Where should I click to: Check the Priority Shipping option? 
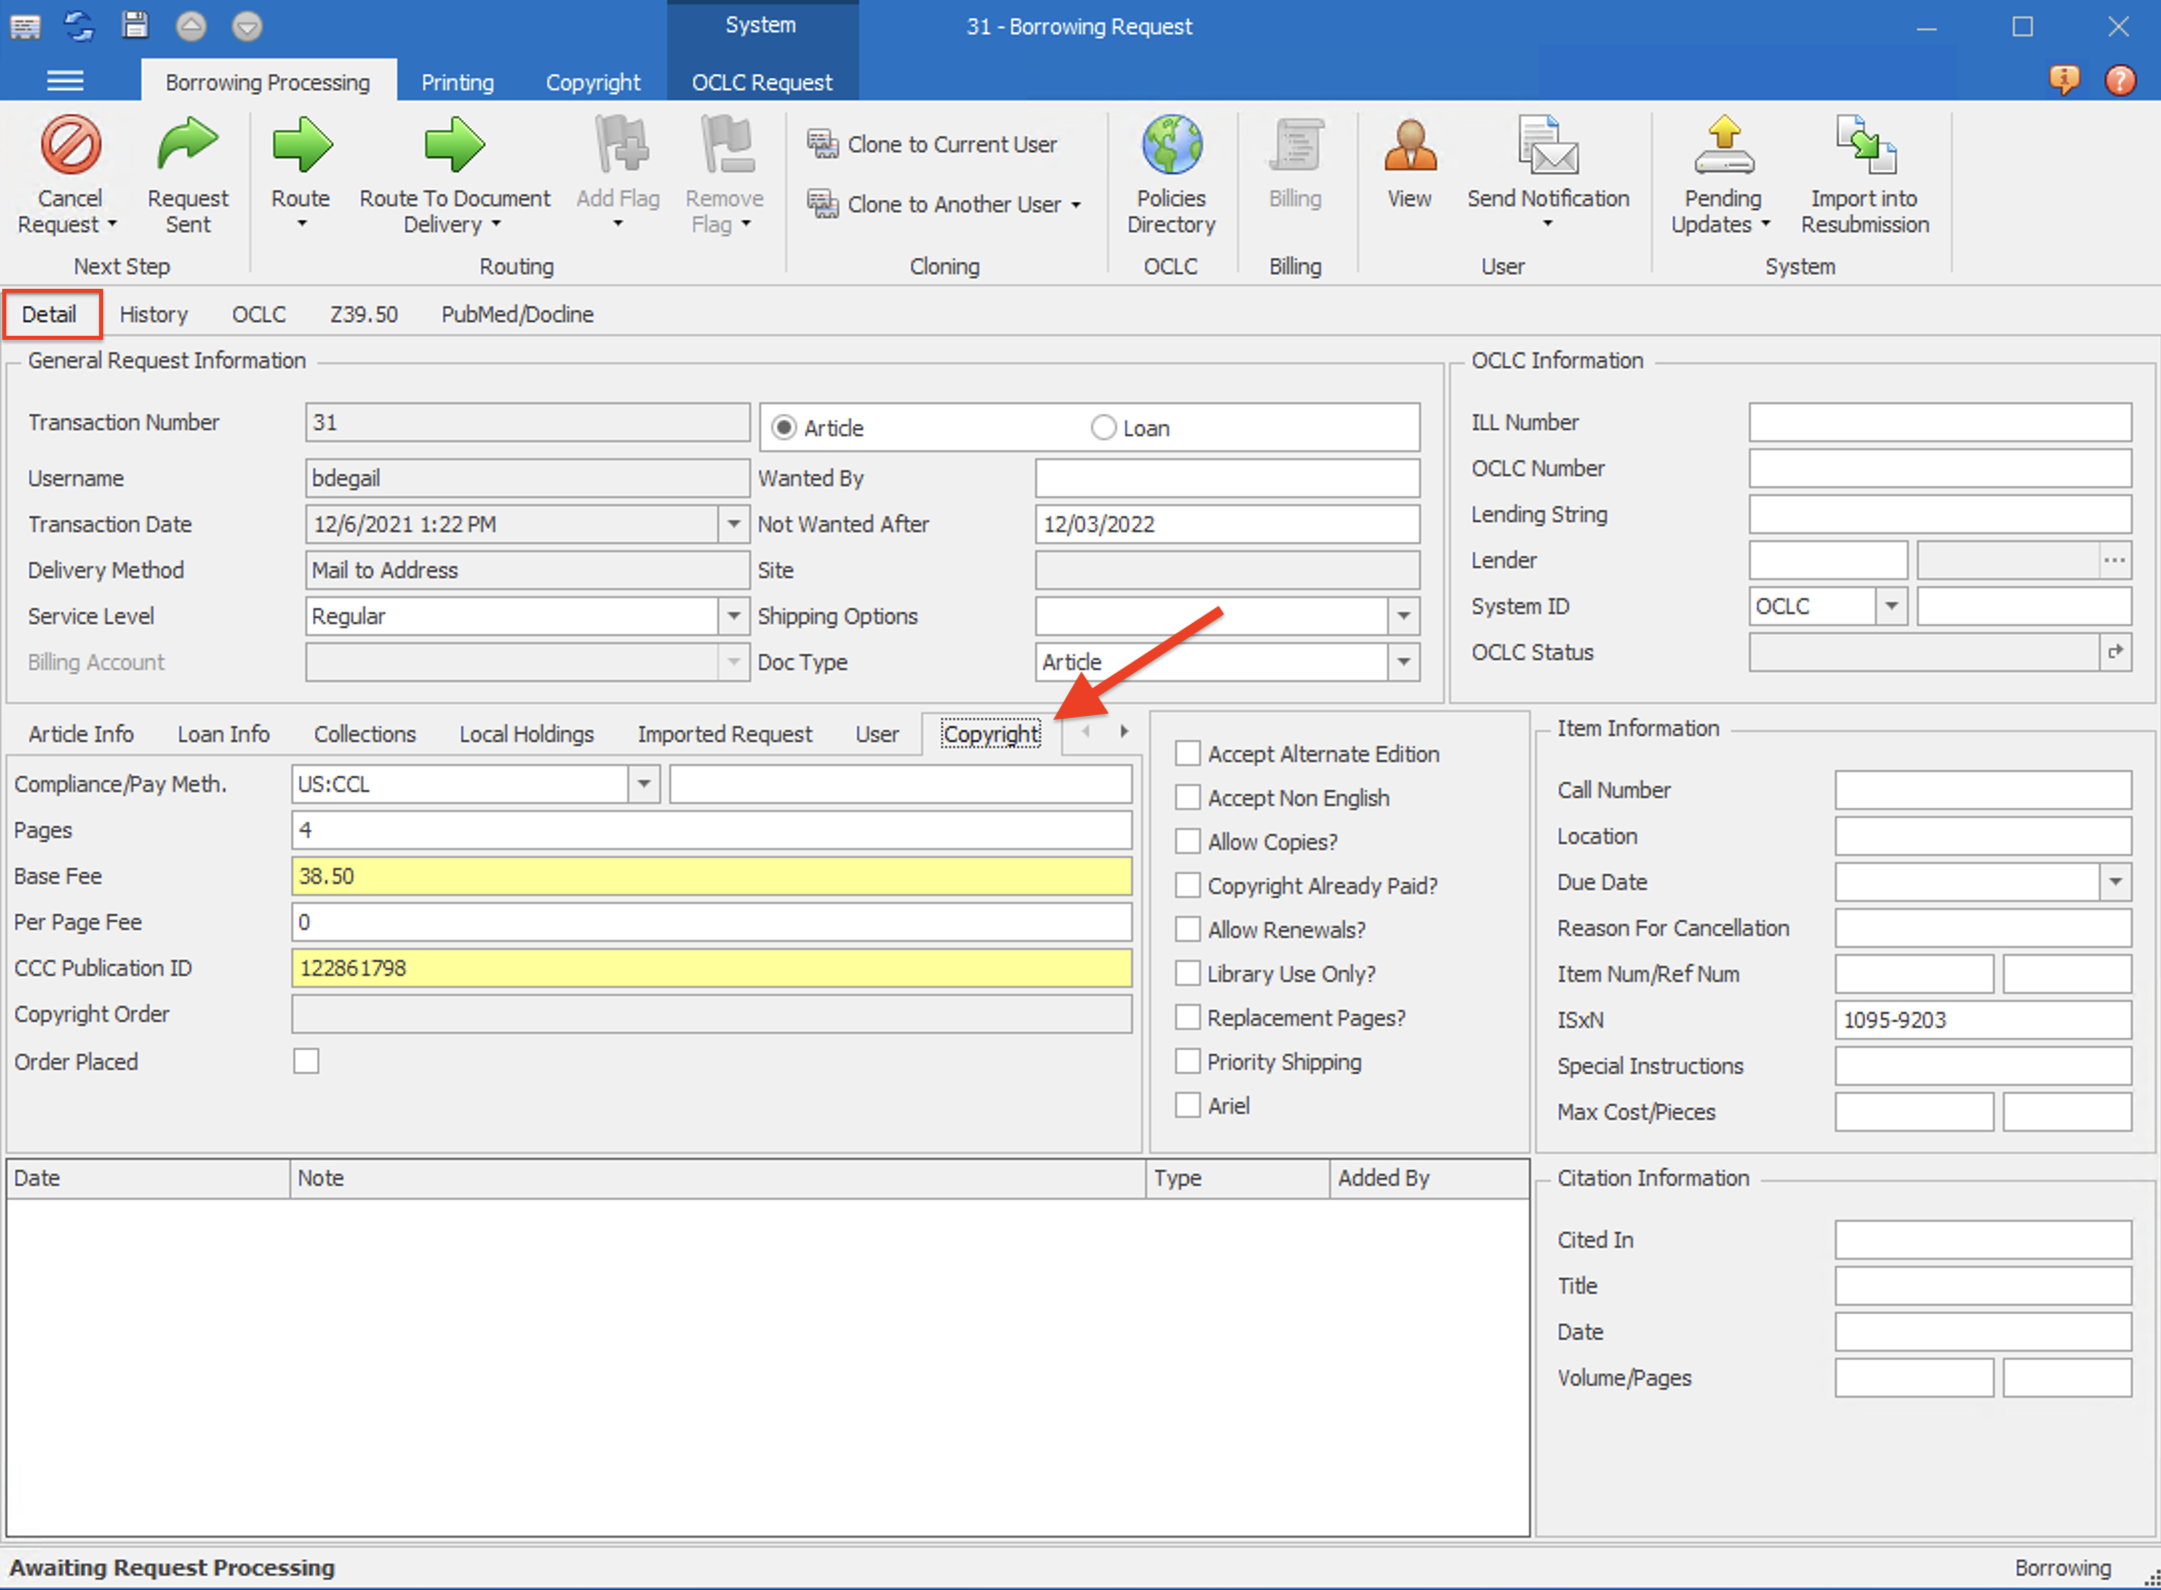coord(1187,1061)
